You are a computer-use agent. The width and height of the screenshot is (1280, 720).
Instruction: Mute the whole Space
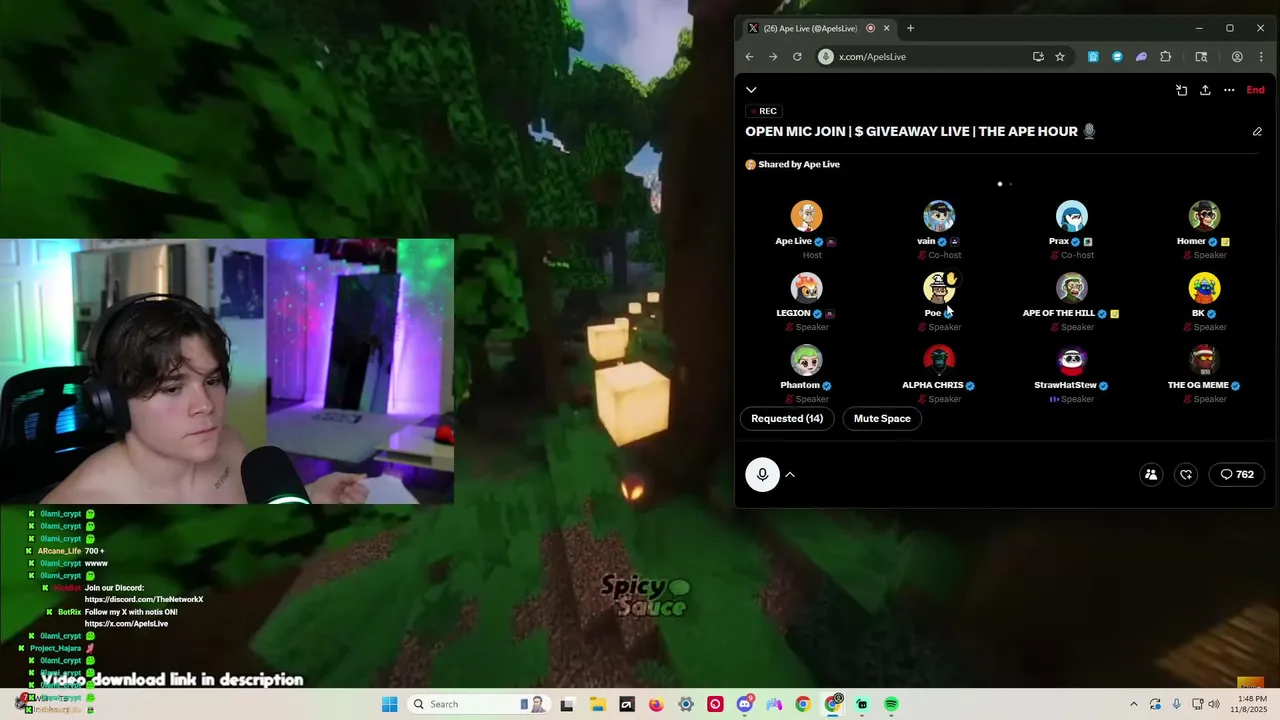pos(882,419)
